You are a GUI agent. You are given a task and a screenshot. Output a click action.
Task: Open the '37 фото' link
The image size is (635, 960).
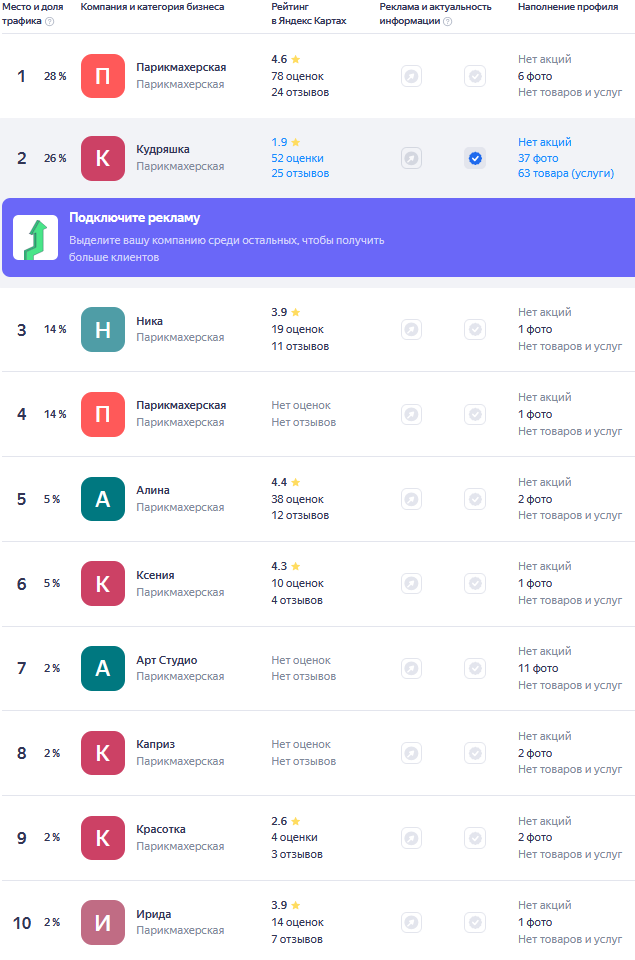pos(538,158)
